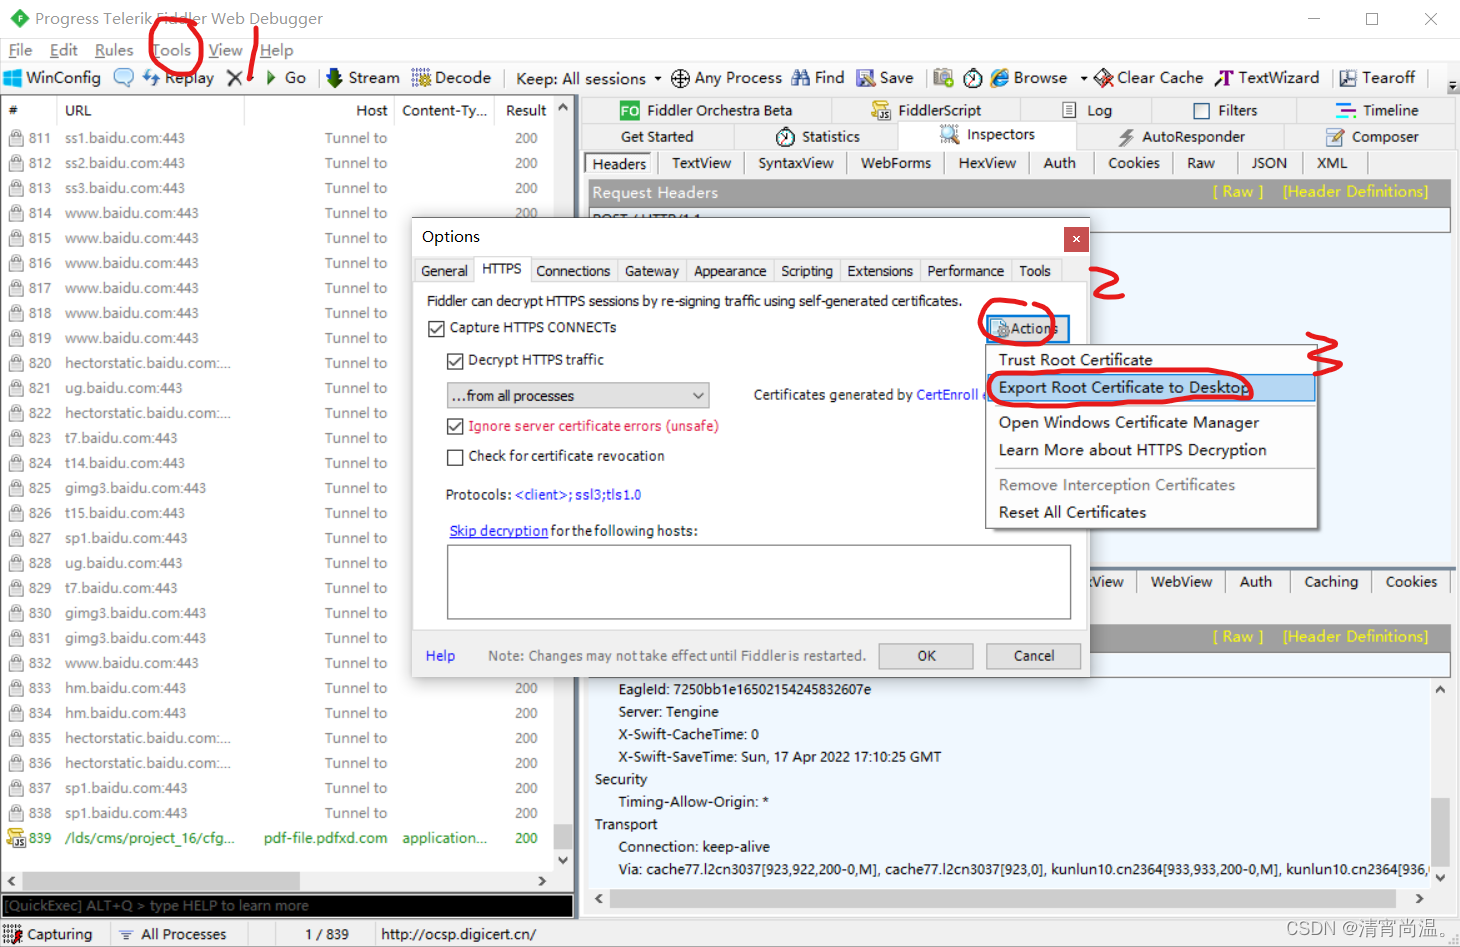
Task: Click the CertEnroll link
Action: coord(947,395)
